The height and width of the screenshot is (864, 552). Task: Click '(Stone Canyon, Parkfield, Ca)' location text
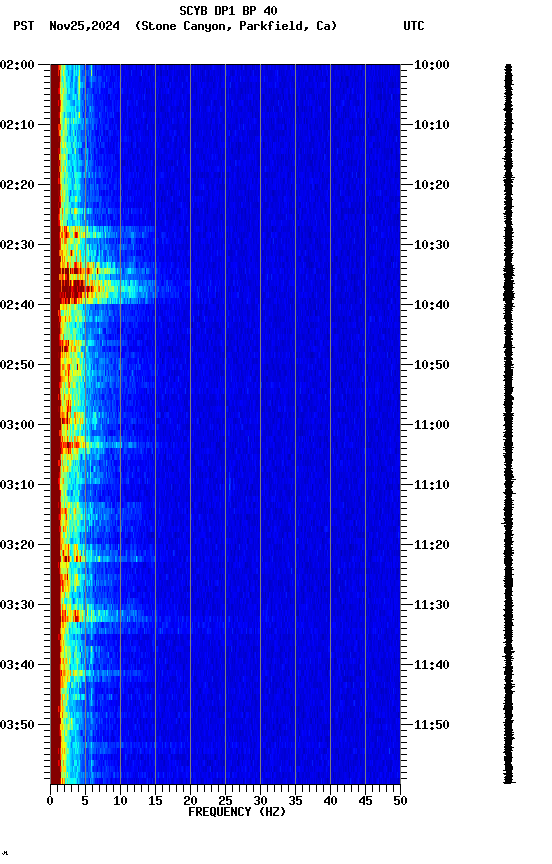(x=236, y=26)
